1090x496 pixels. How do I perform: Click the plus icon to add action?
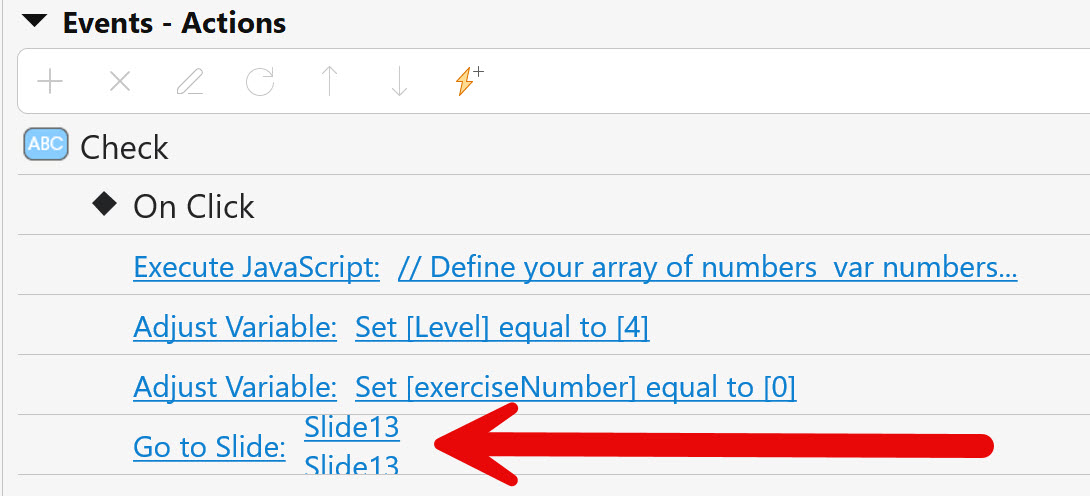coord(49,82)
